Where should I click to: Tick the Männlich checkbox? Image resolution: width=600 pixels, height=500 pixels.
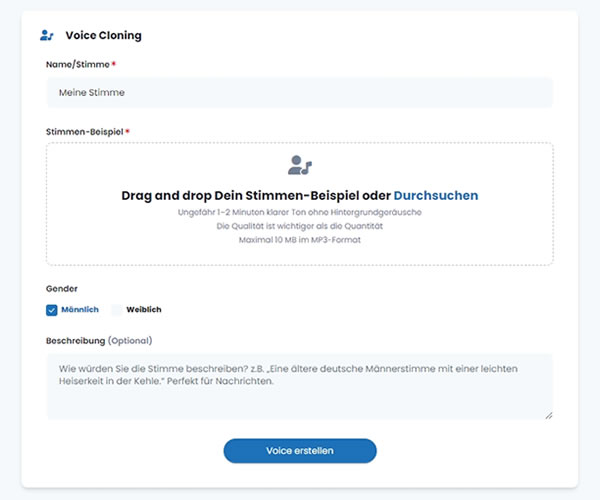coord(53,310)
